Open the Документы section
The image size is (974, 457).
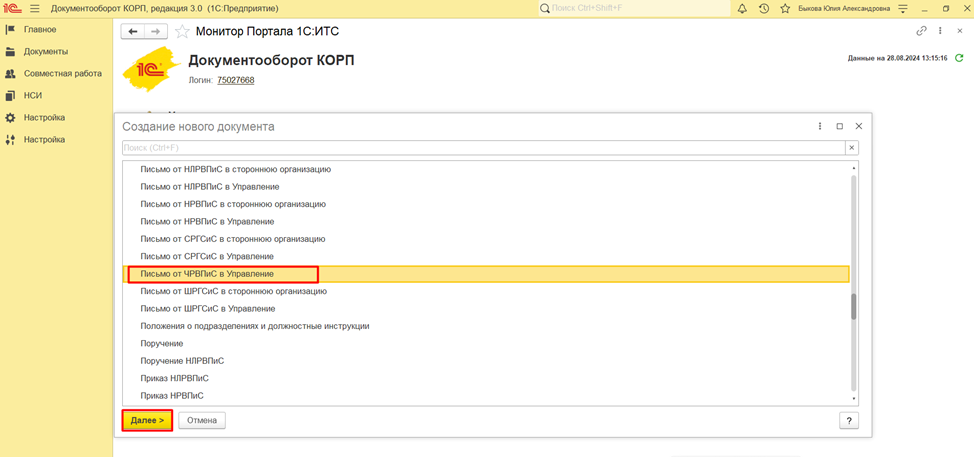(x=46, y=52)
